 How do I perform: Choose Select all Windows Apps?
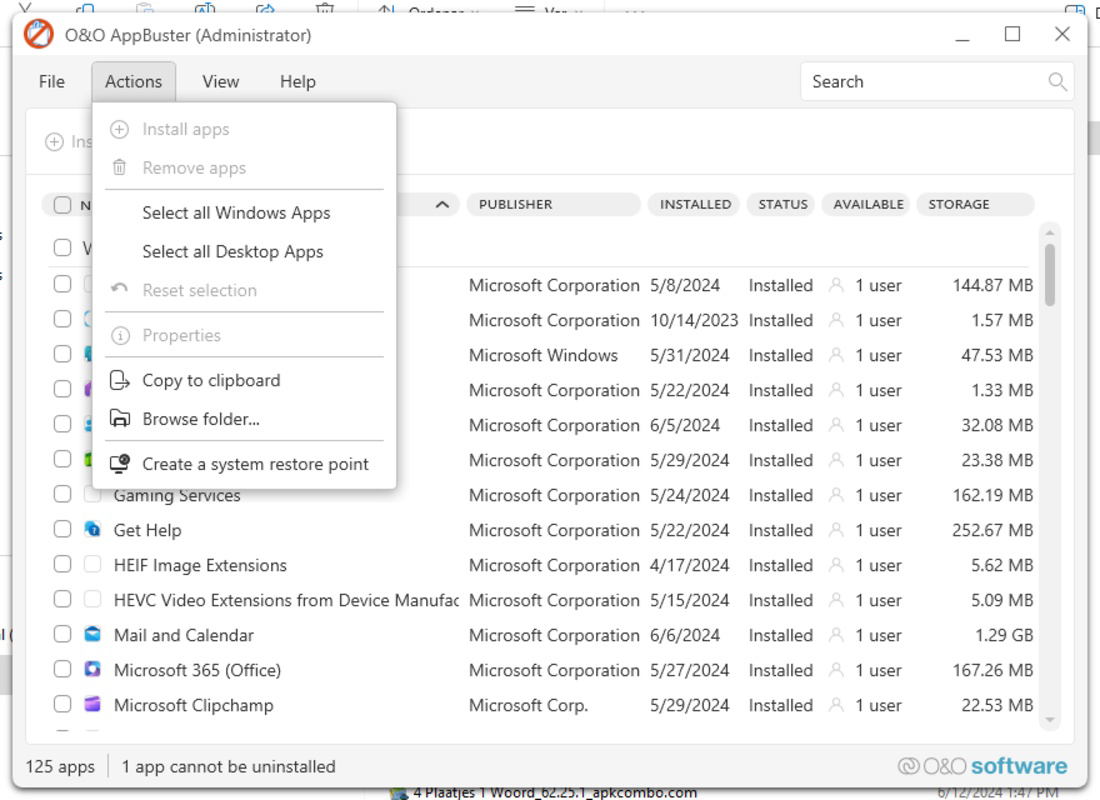point(236,213)
